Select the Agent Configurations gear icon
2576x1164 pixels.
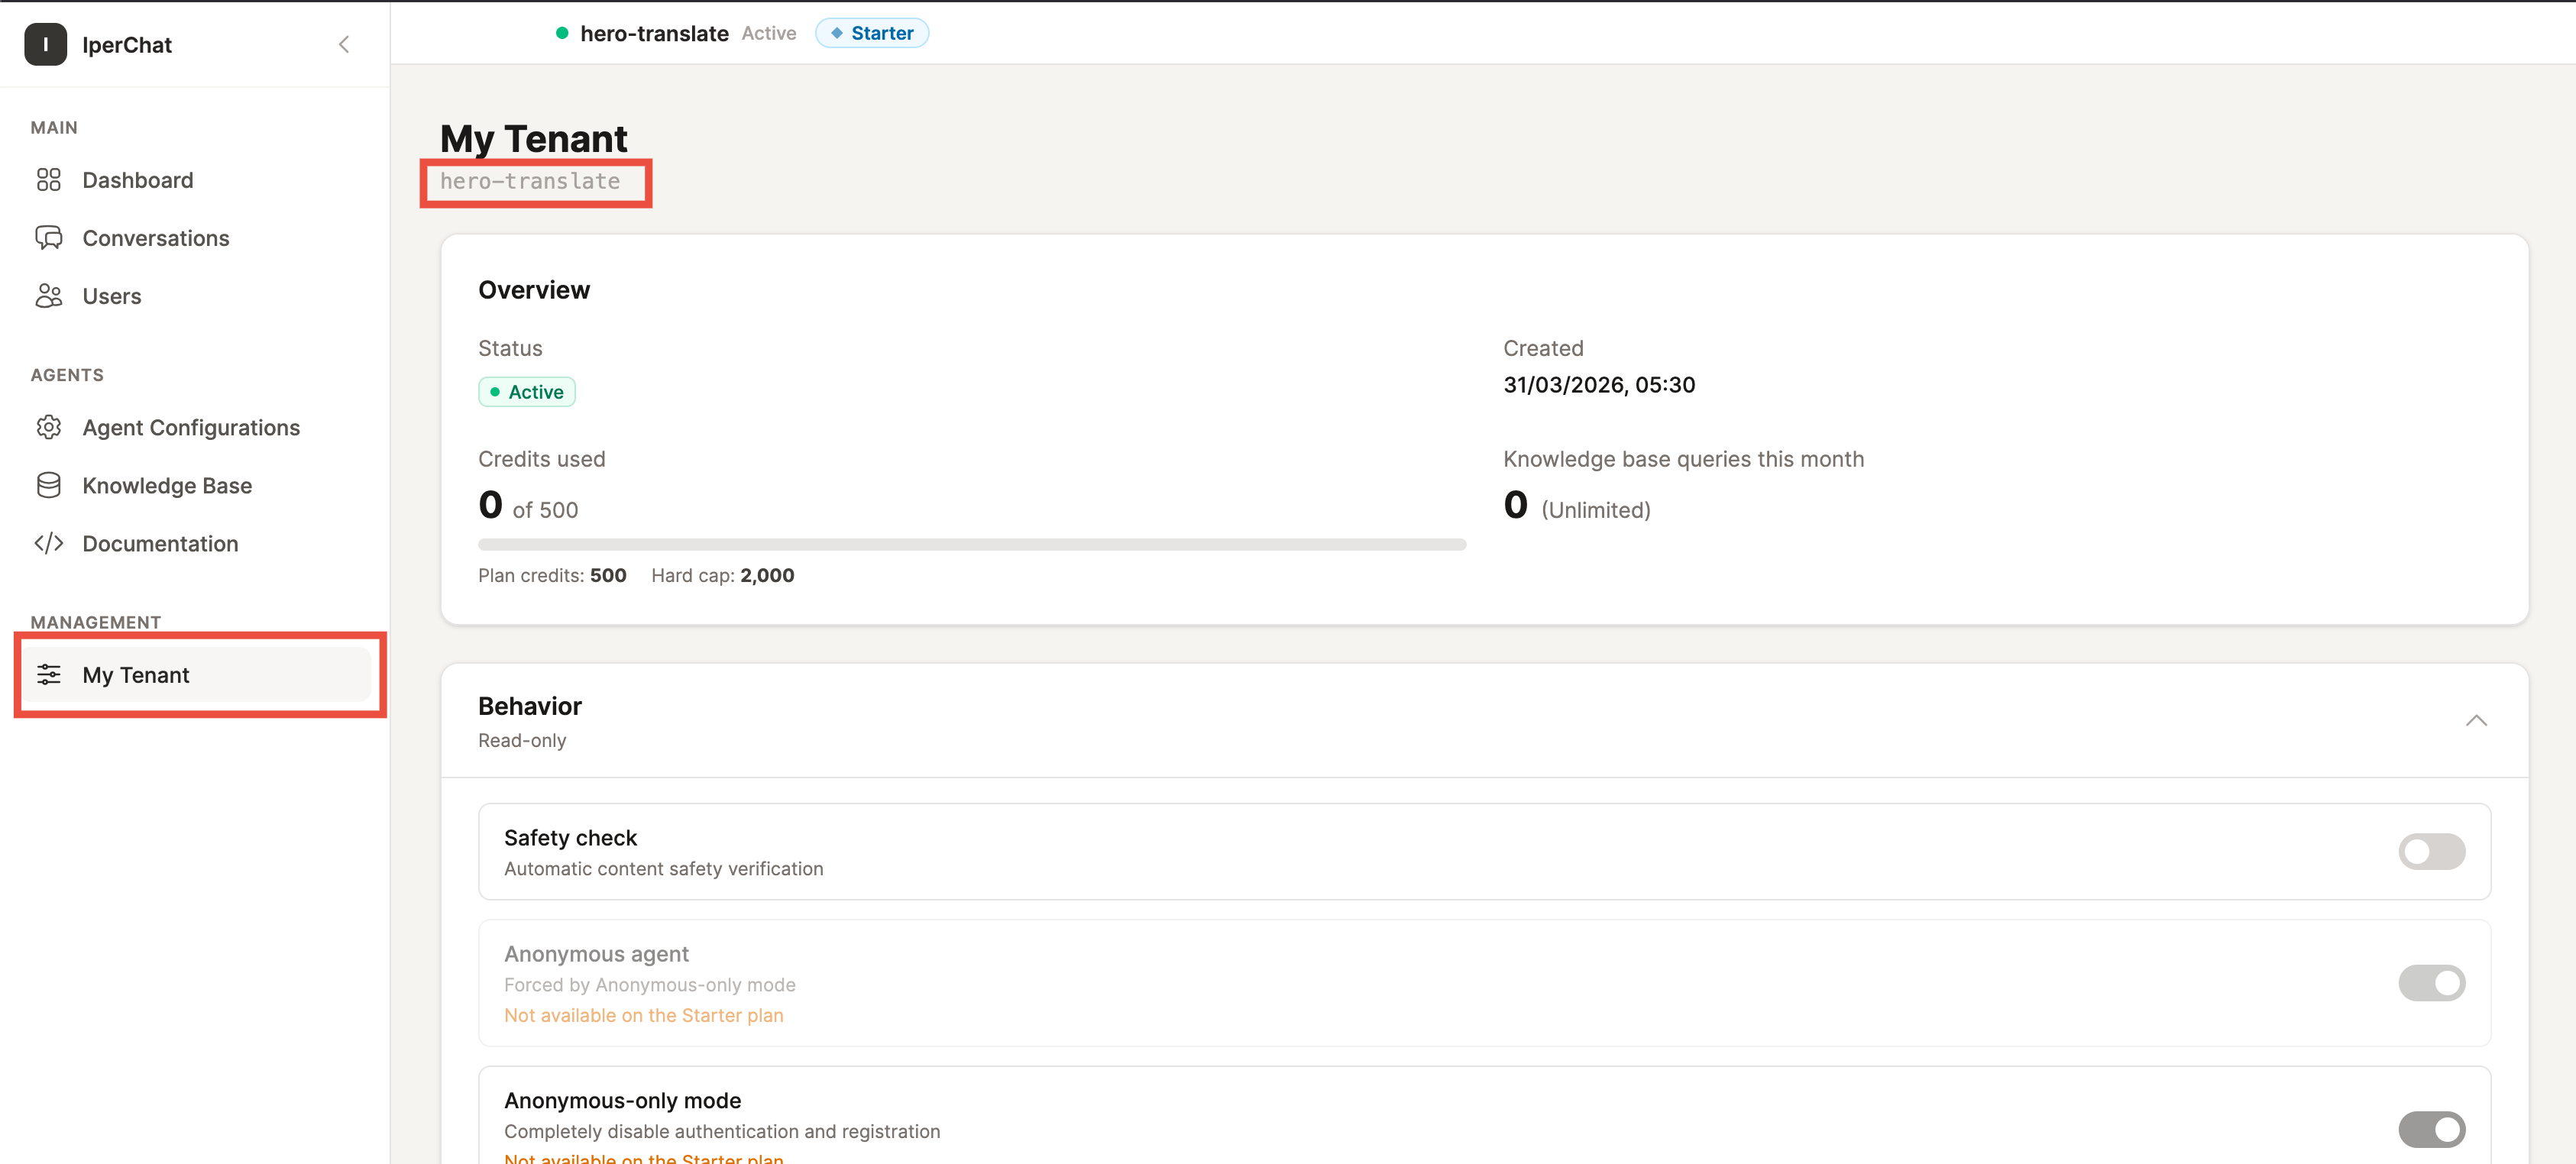pos(48,427)
